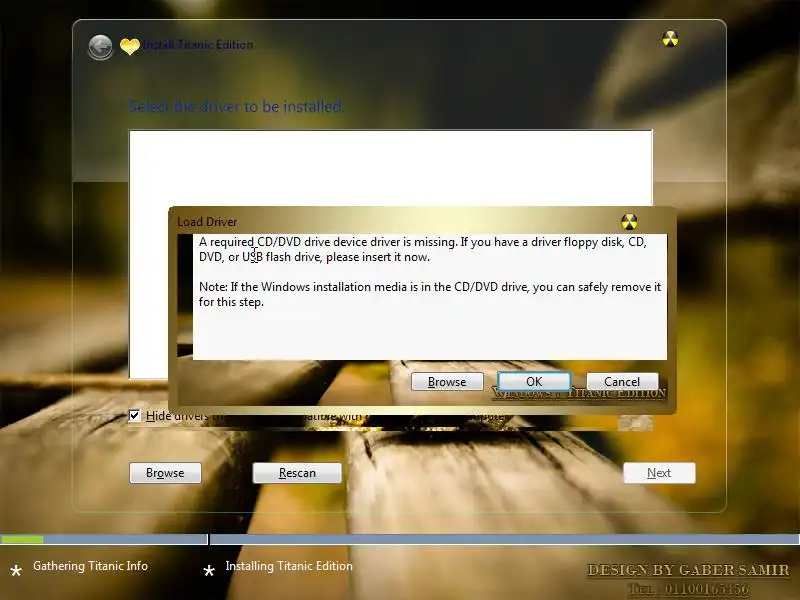800x600 pixels.
Task: Toggle Hide drivers checkbox
Action: (134, 415)
